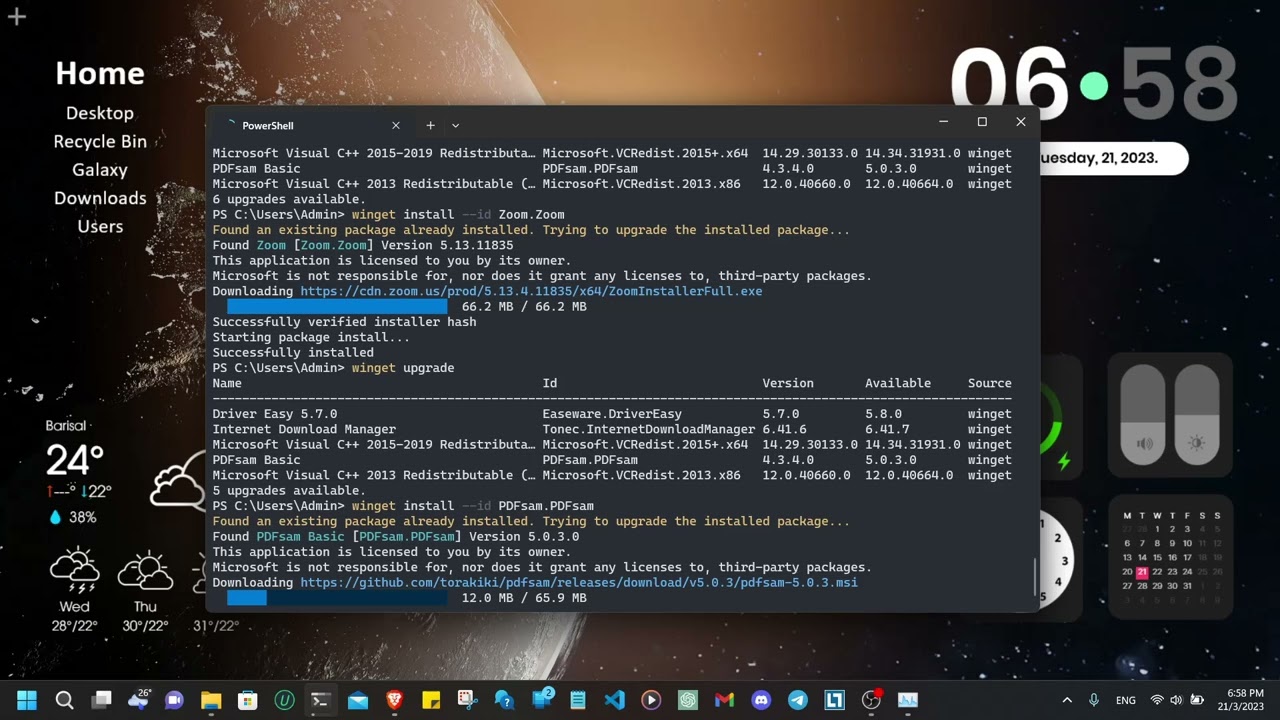This screenshot has width=1280, height=720.
Task: Click the Barisal 24° weather widget
Action: pyautogui.click(x=78, y=472)
